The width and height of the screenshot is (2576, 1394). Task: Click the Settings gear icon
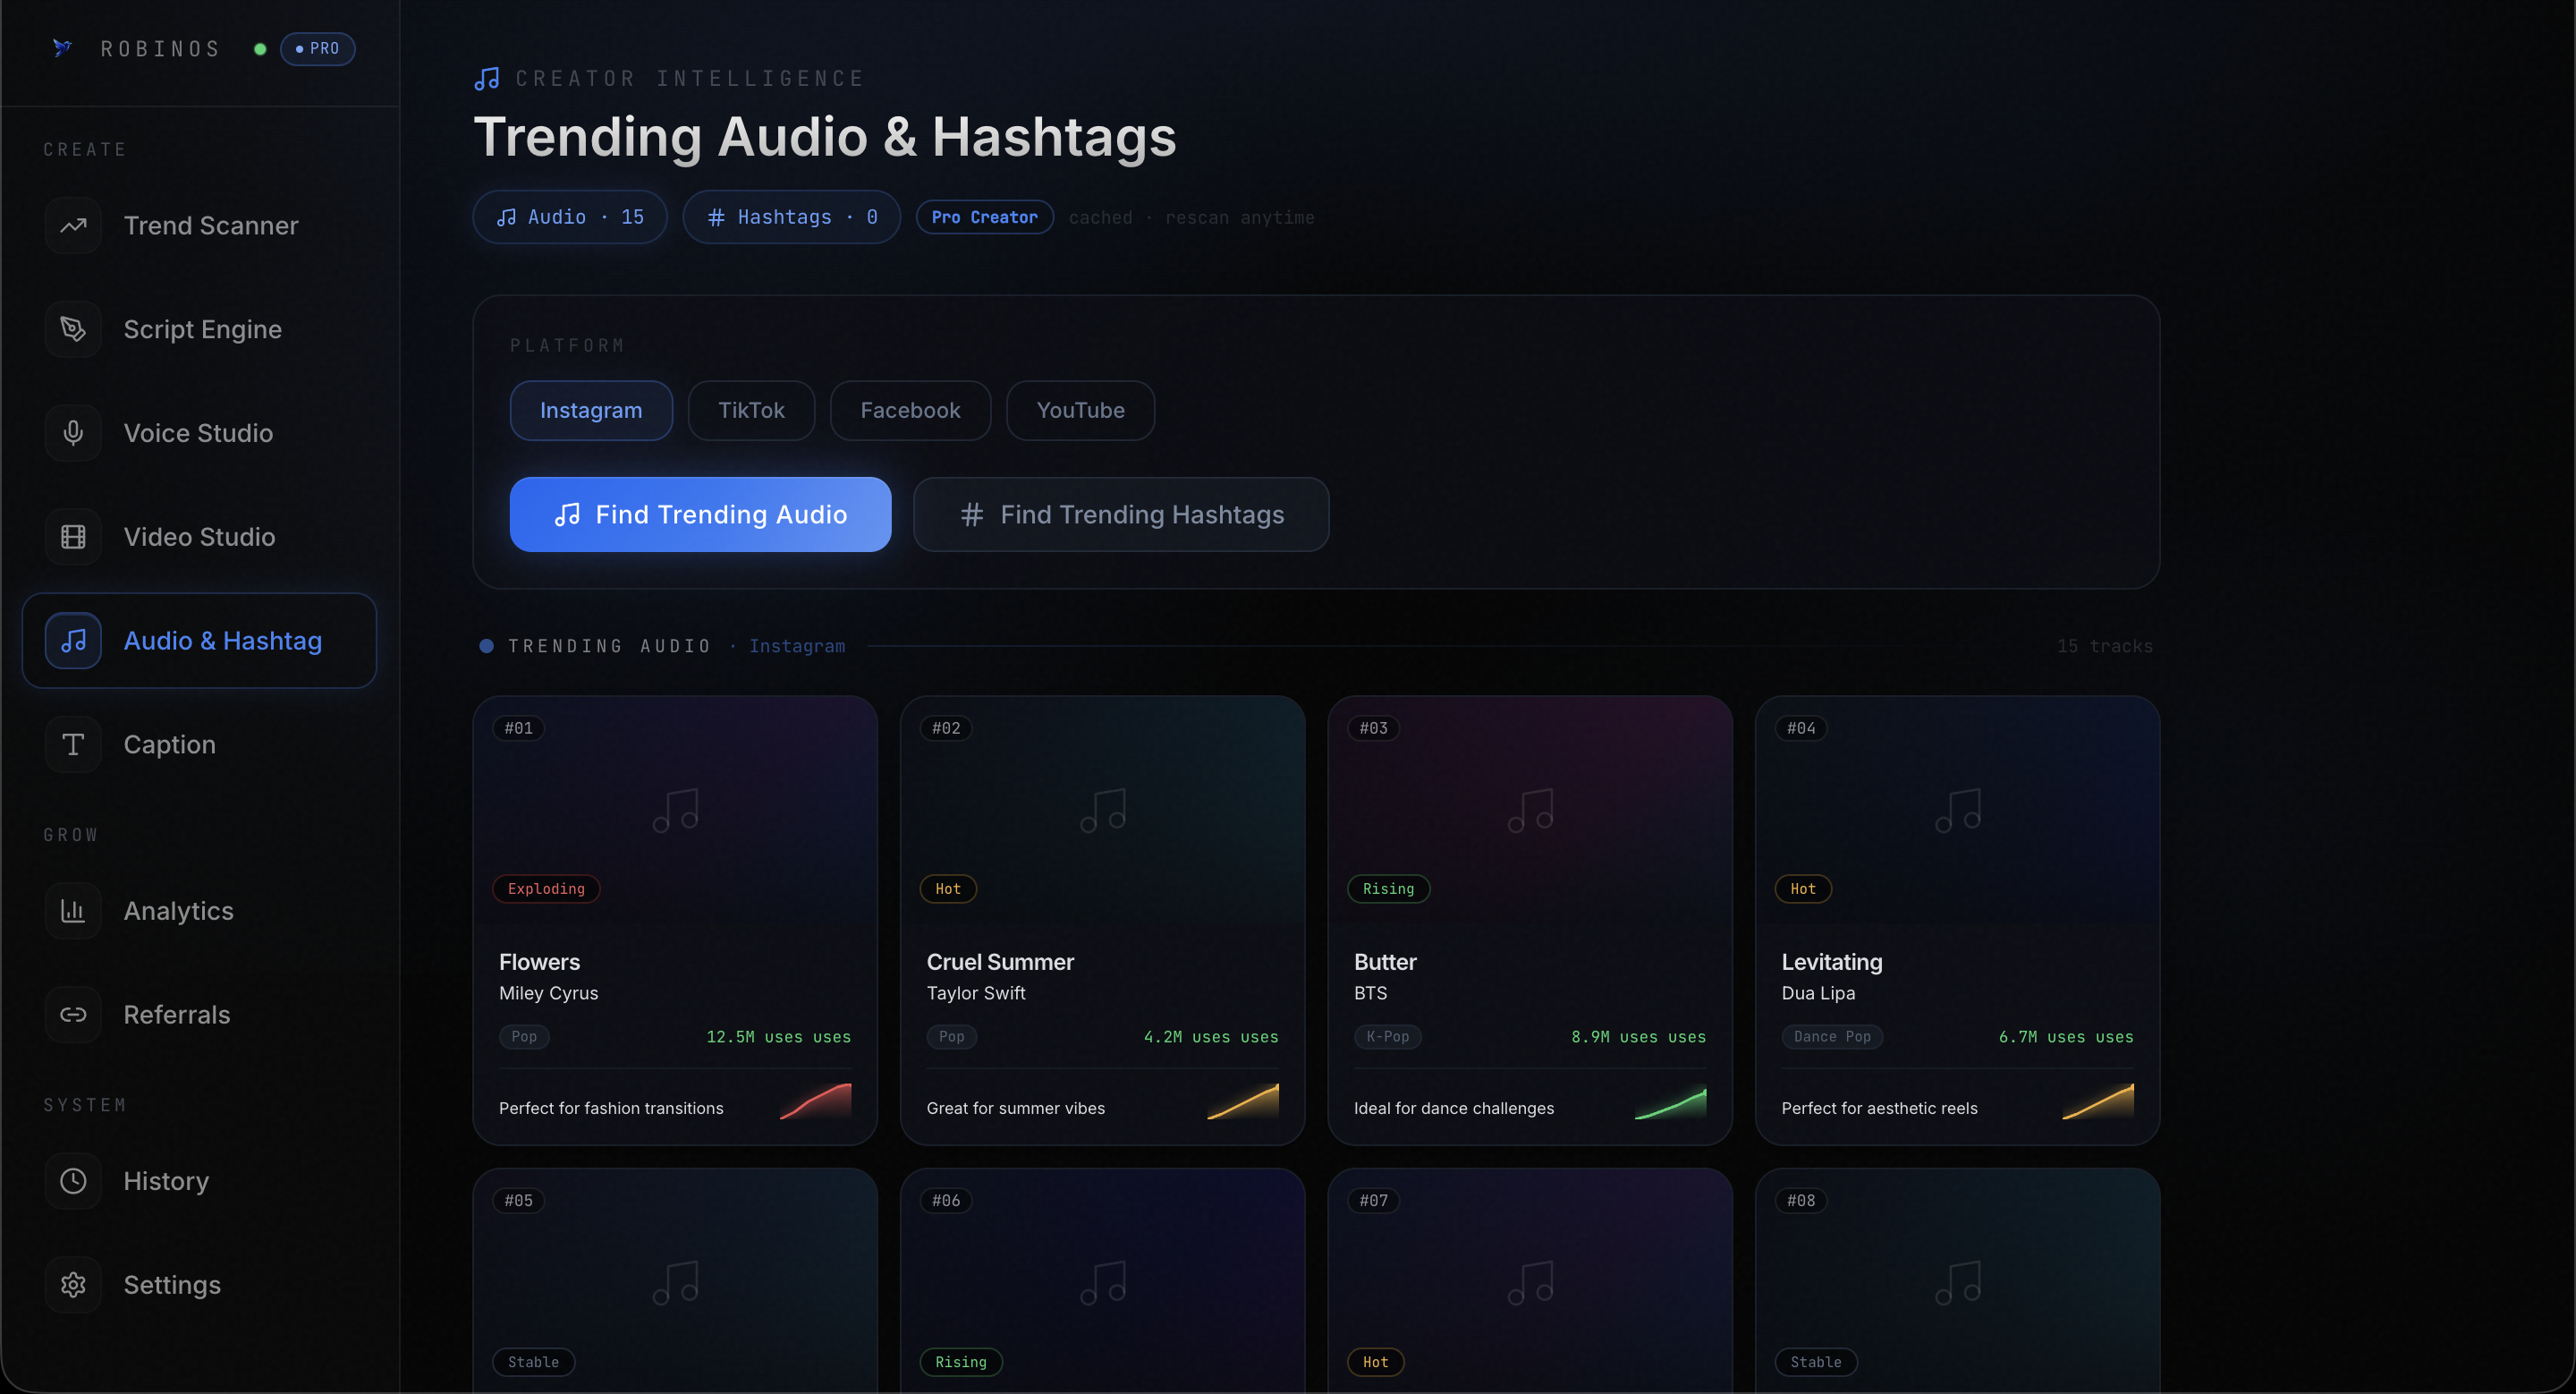pos(73,1285)
